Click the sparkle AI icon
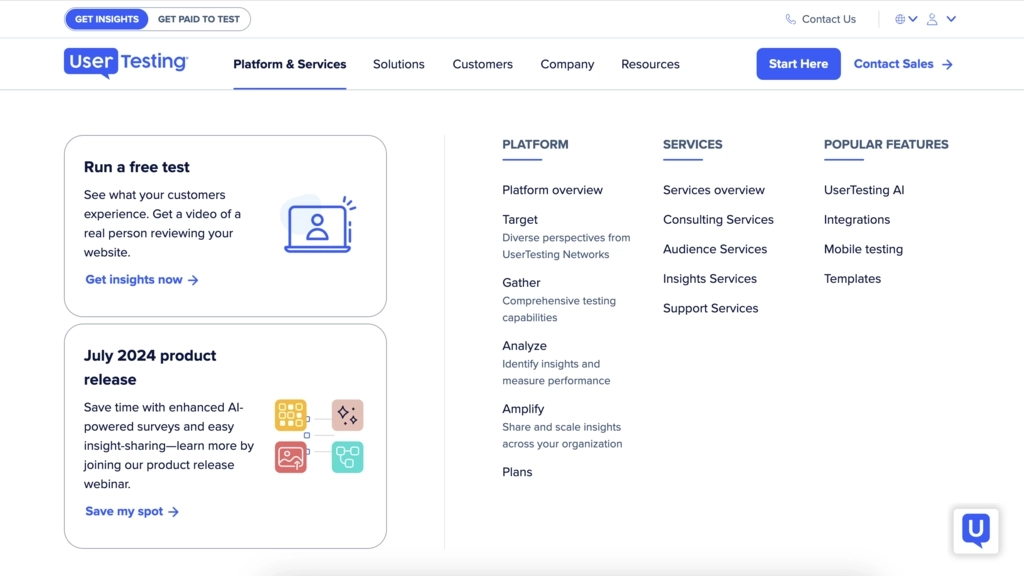The image size is (1024, 576). click(347, 415)
